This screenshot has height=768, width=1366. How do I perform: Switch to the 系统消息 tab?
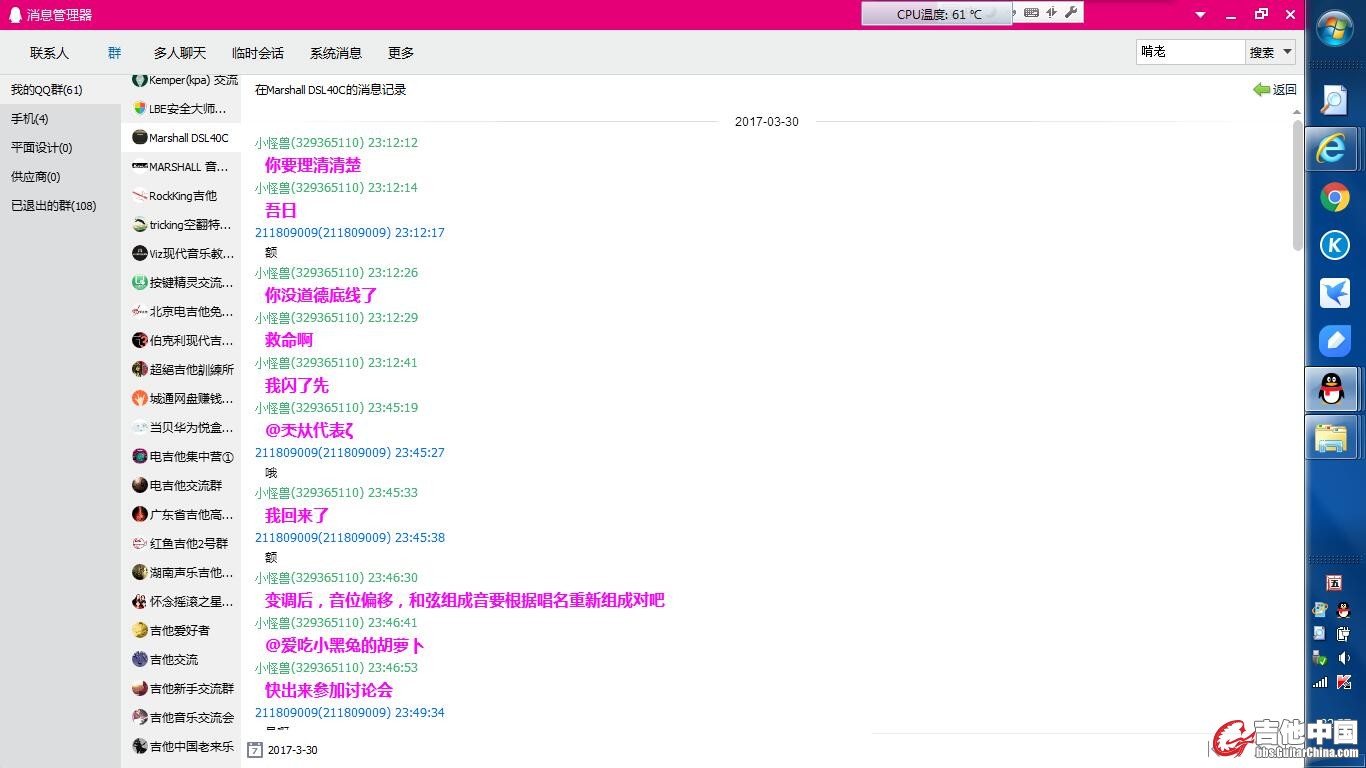pos(335,53)
